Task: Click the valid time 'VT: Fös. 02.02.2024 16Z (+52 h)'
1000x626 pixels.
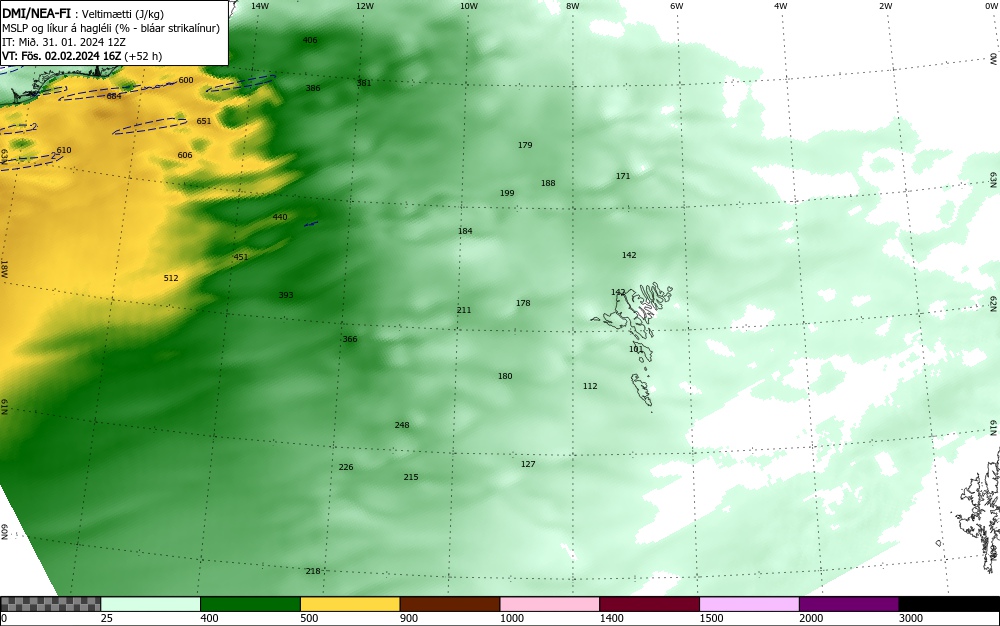Action: tap(82, 56)
